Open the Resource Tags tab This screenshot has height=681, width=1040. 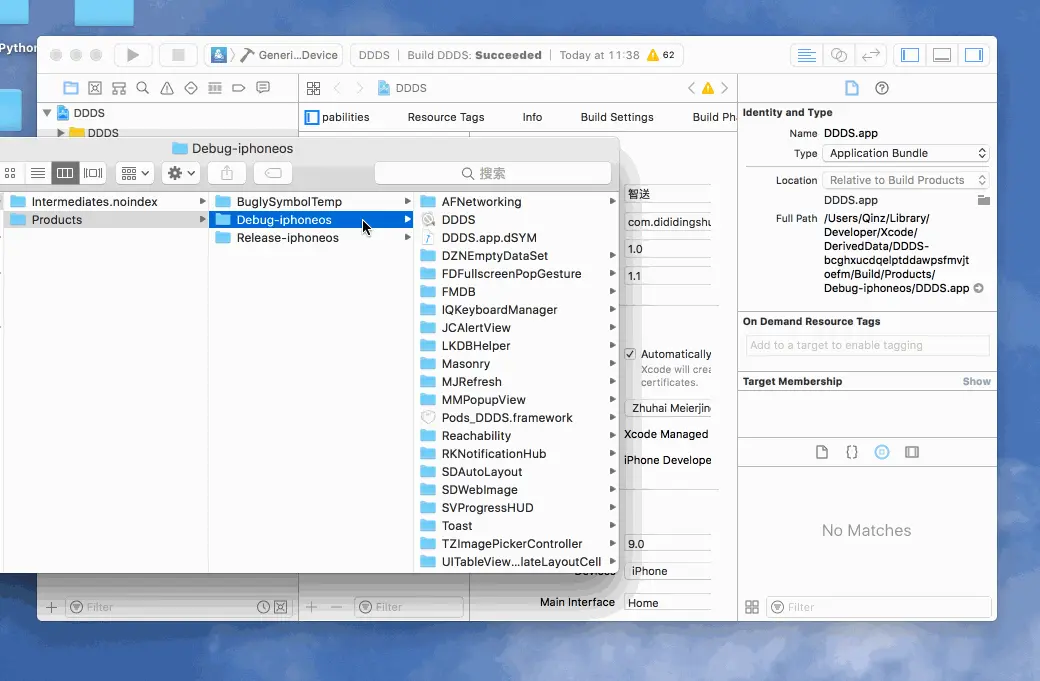[446, 117]
